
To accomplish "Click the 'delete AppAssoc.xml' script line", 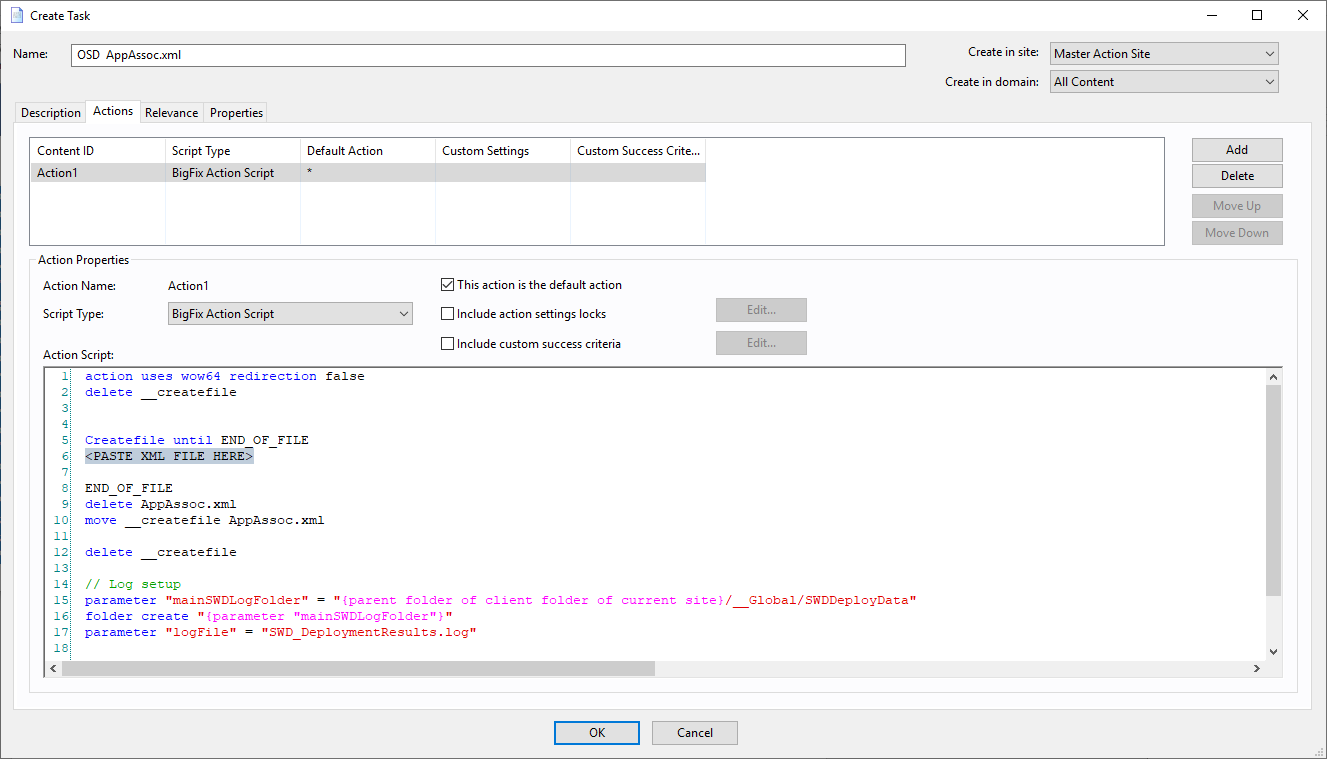I will tap(161, 504).
